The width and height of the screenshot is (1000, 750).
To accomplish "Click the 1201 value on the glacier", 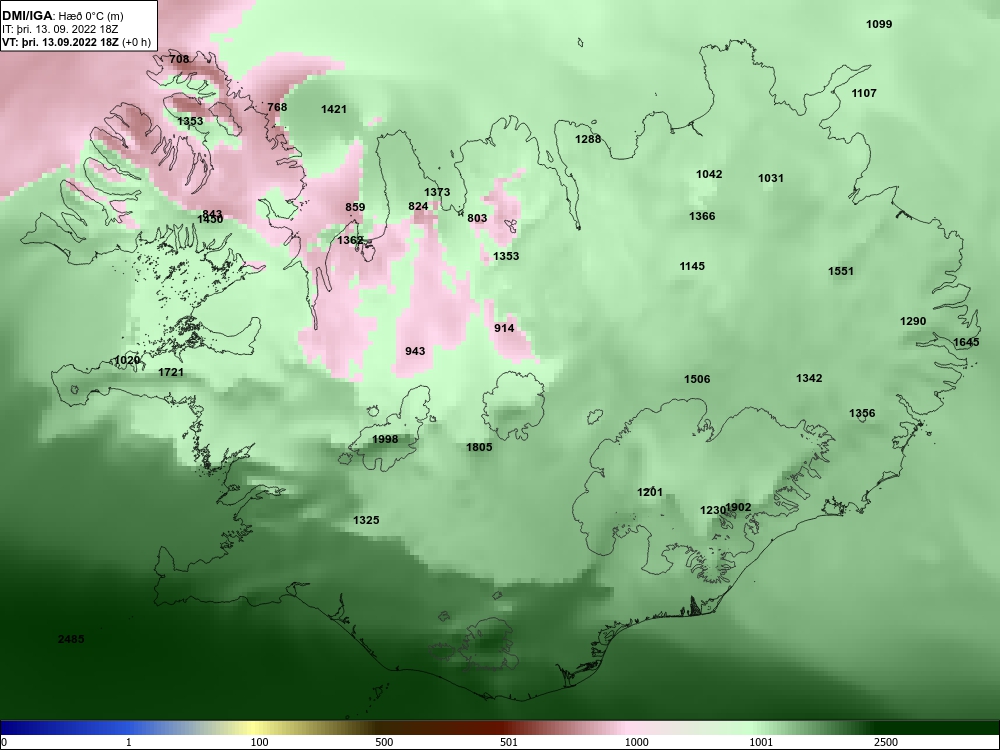I will pyautogui.click(x=650, y=492).
